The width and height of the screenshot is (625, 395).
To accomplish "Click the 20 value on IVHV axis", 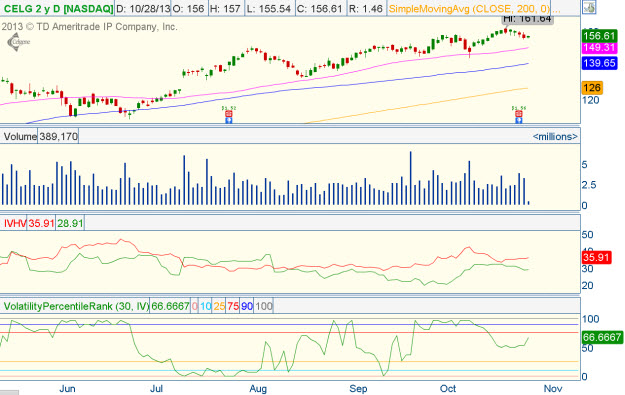I will point(588,285).
